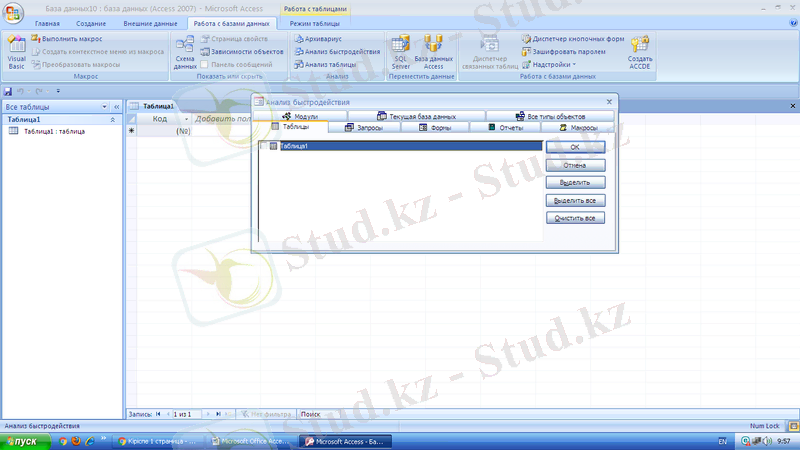Open the Visual Basic editor
This screenshot has width=800, height=450.
[16, 52]
